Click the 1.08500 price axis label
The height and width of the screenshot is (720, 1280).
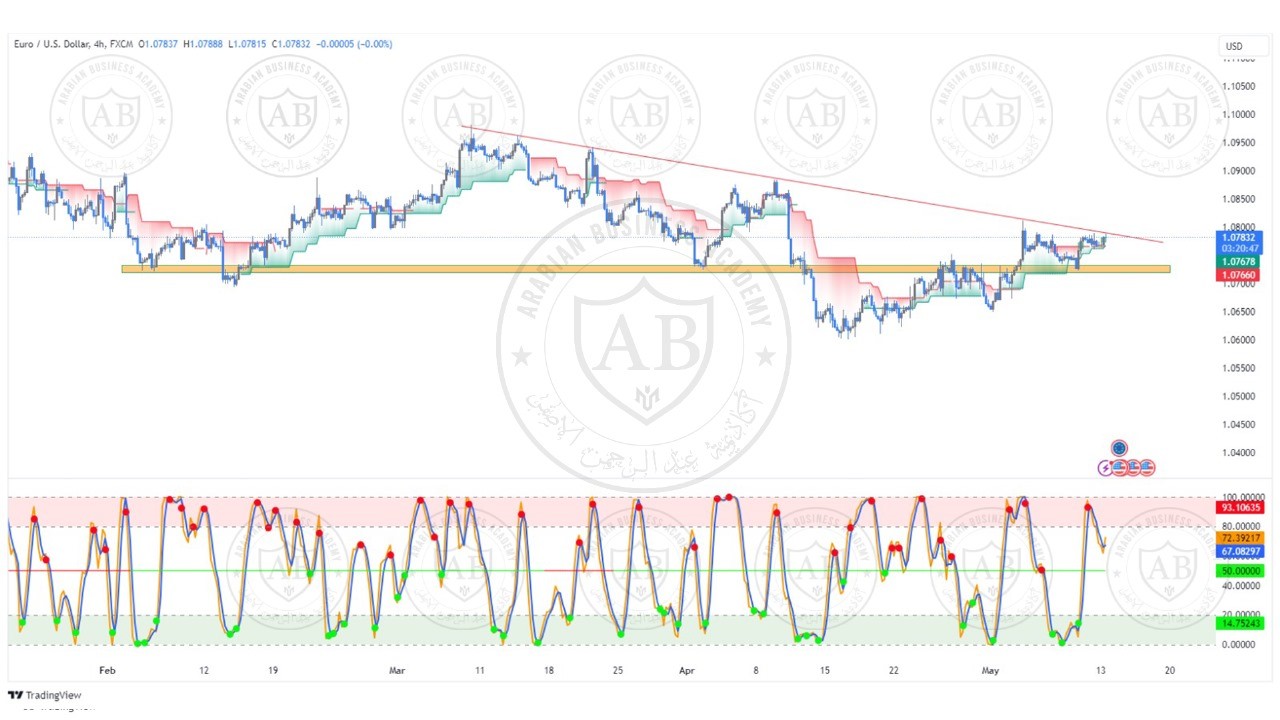click(x=1239, y=199)
